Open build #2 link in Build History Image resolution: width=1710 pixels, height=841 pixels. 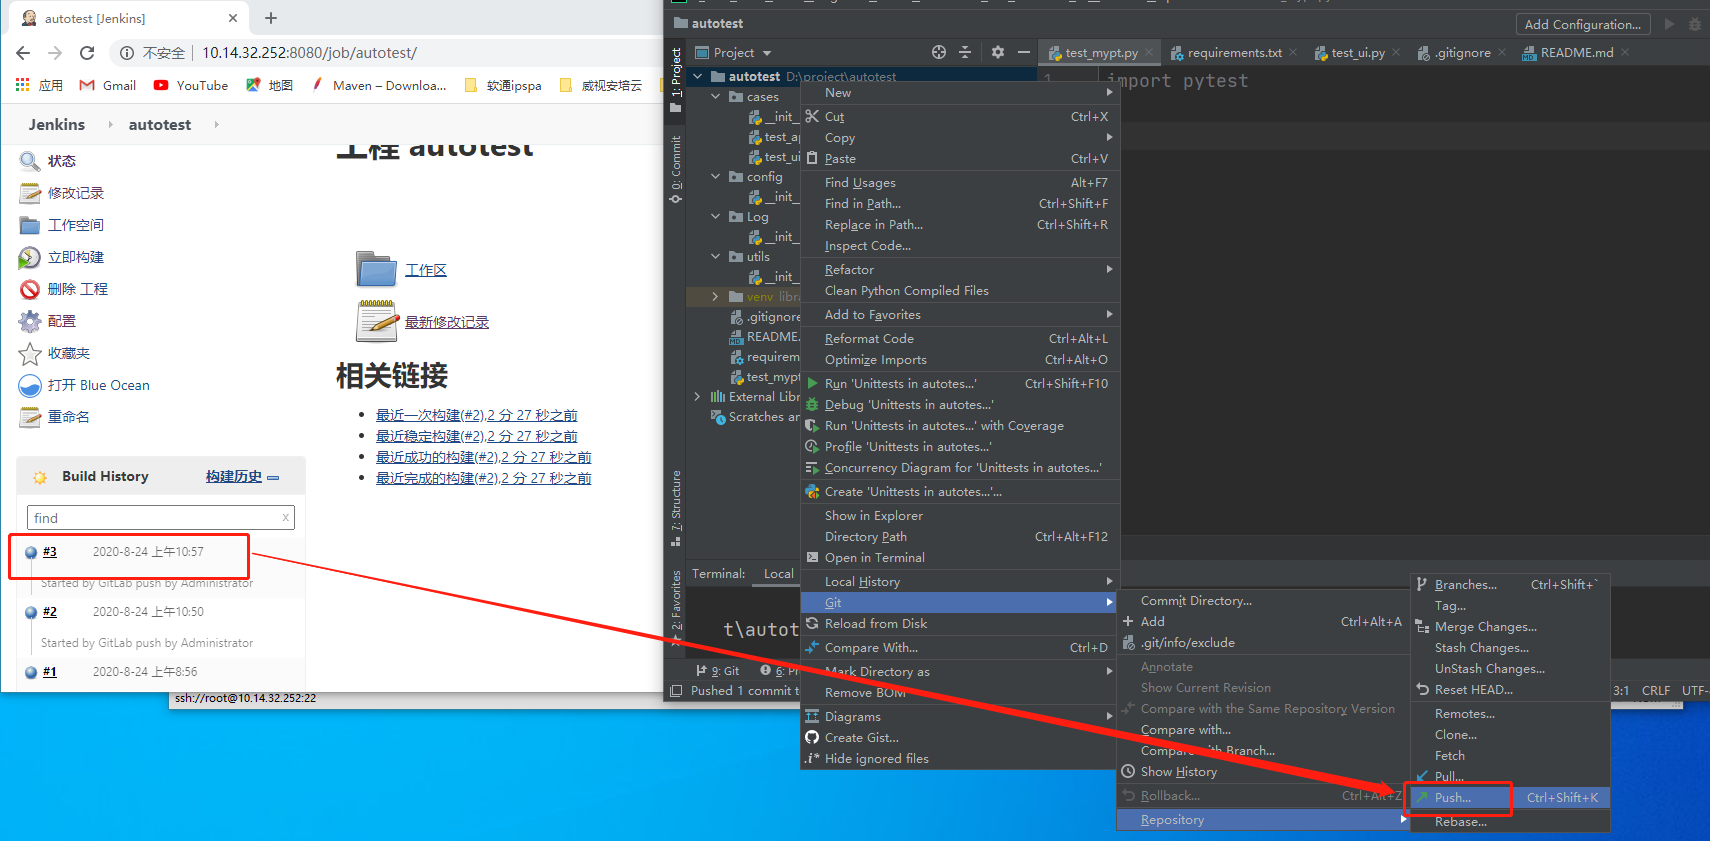[x=50, y=612]
